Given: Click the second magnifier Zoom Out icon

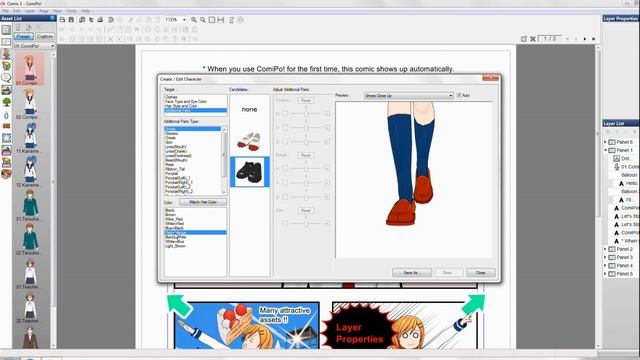Looking at the screenshot, I should 203,20.
